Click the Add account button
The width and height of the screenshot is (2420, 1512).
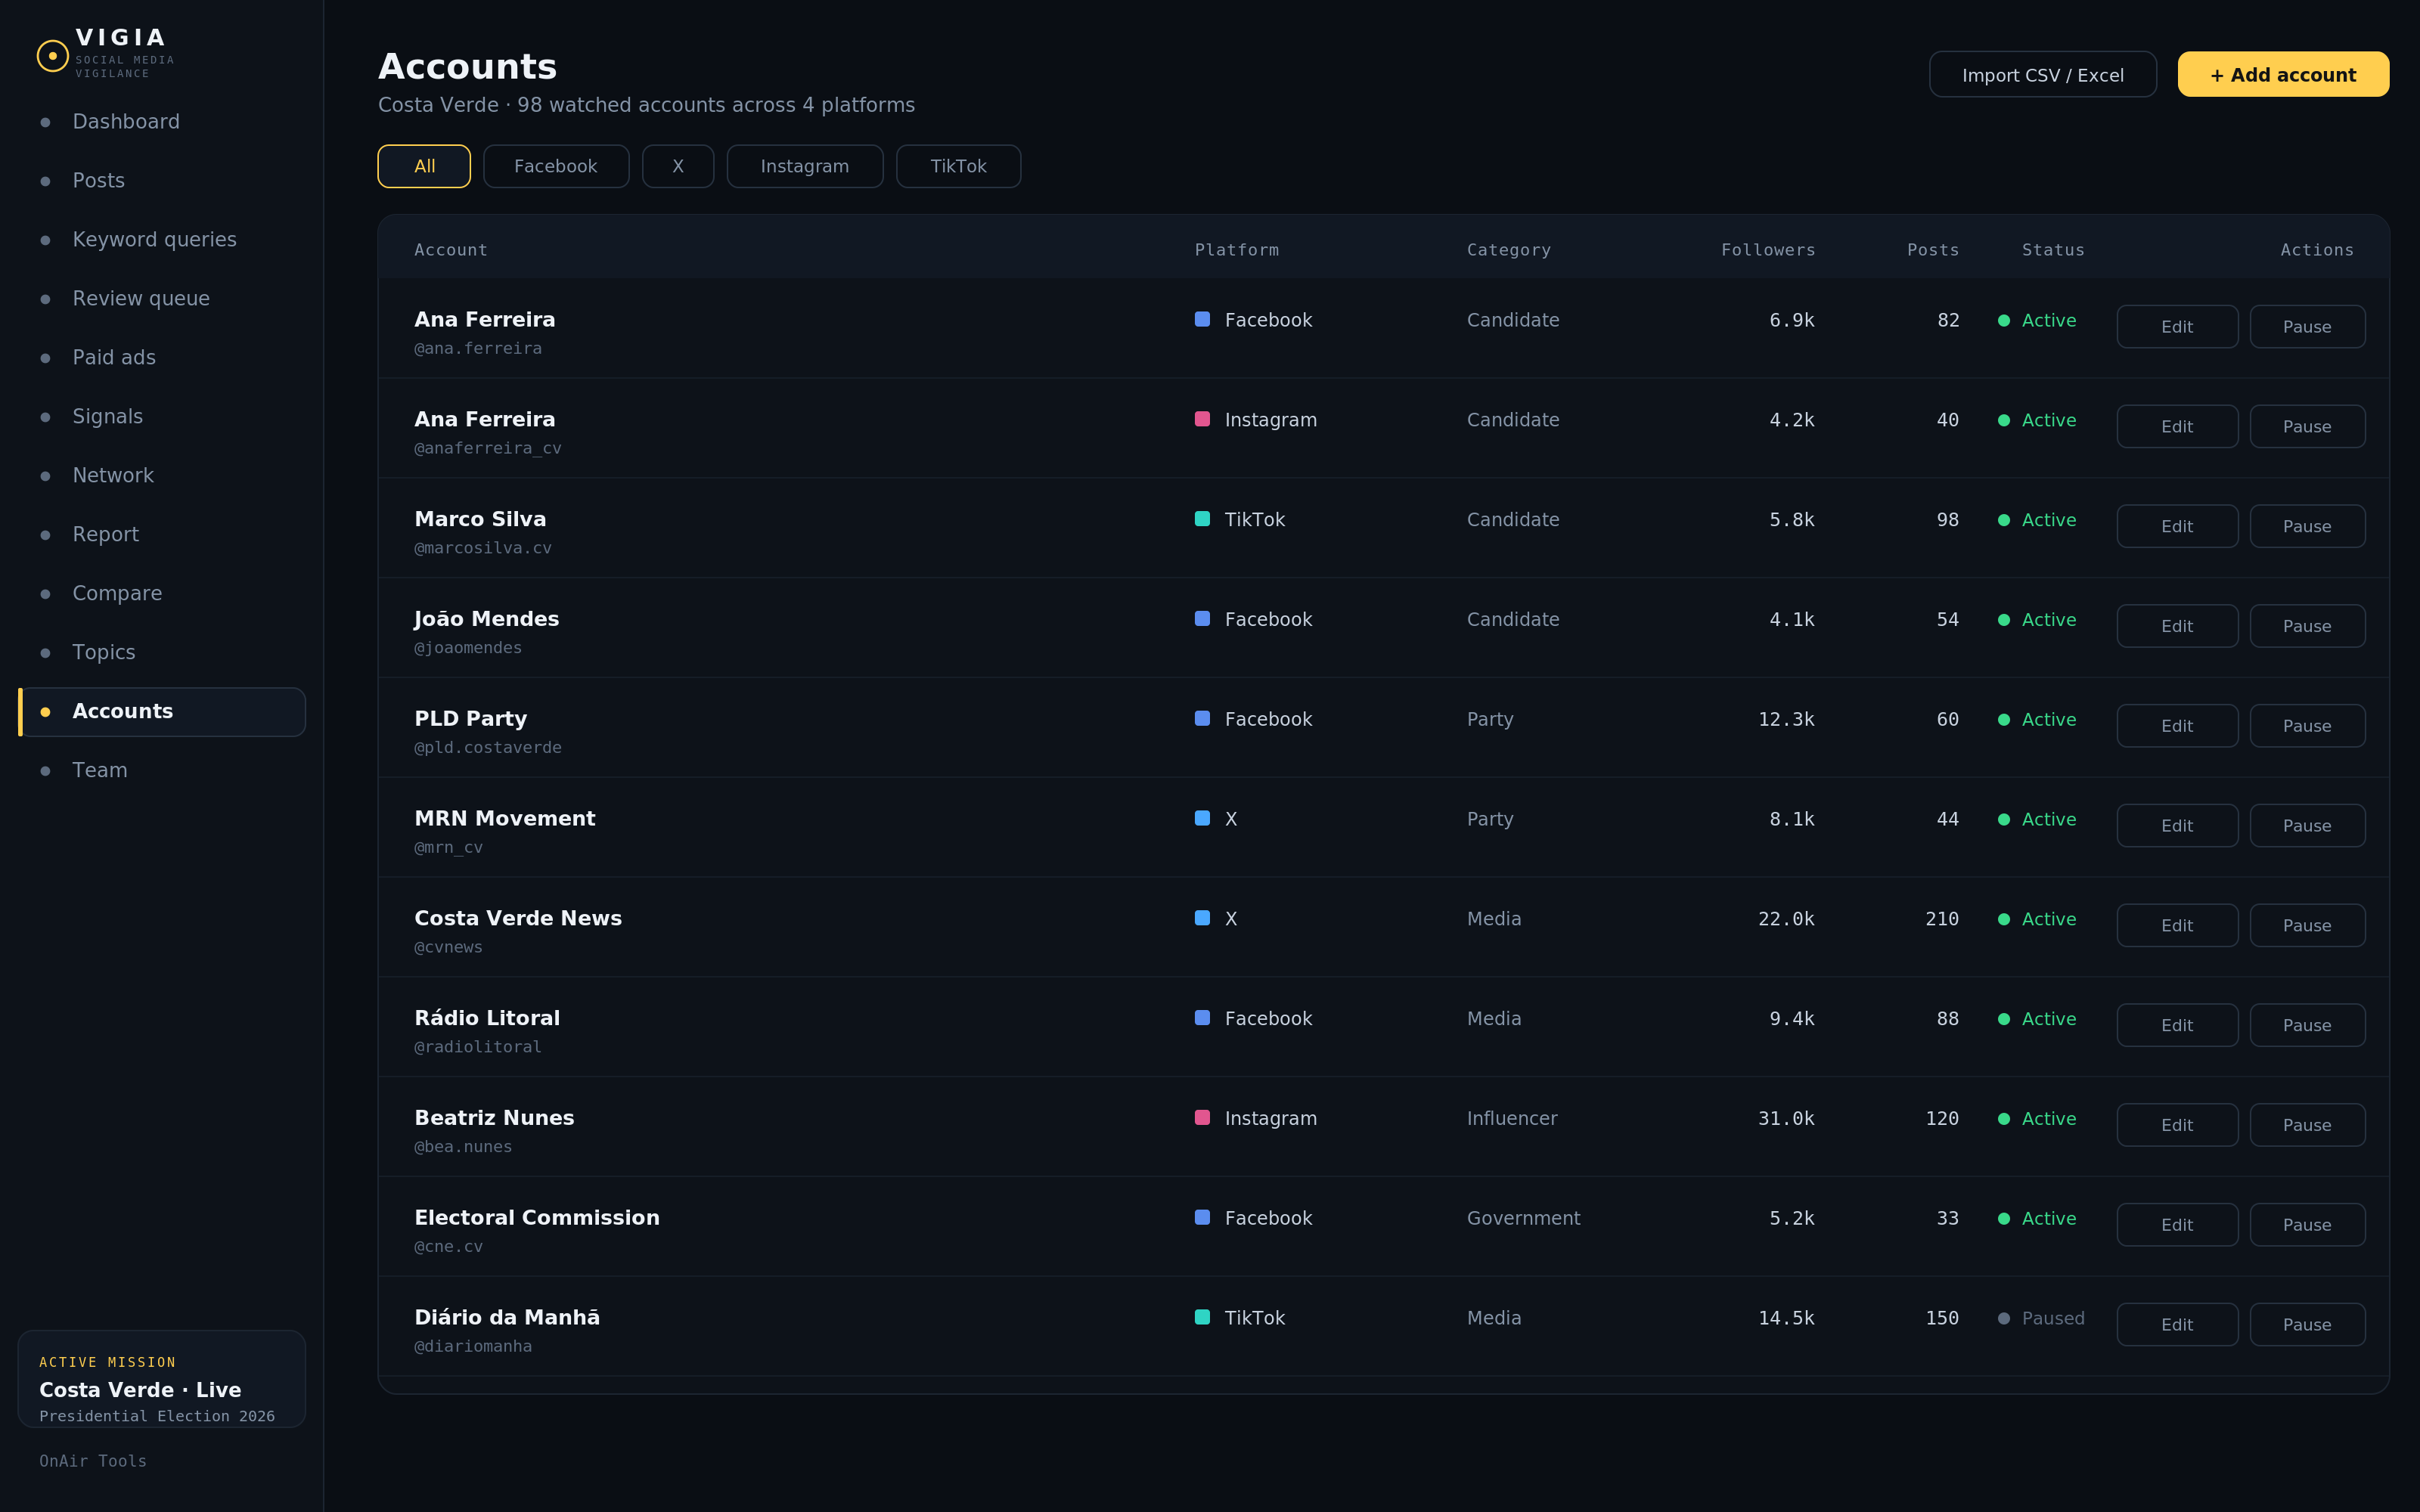tap(2283, 75)
